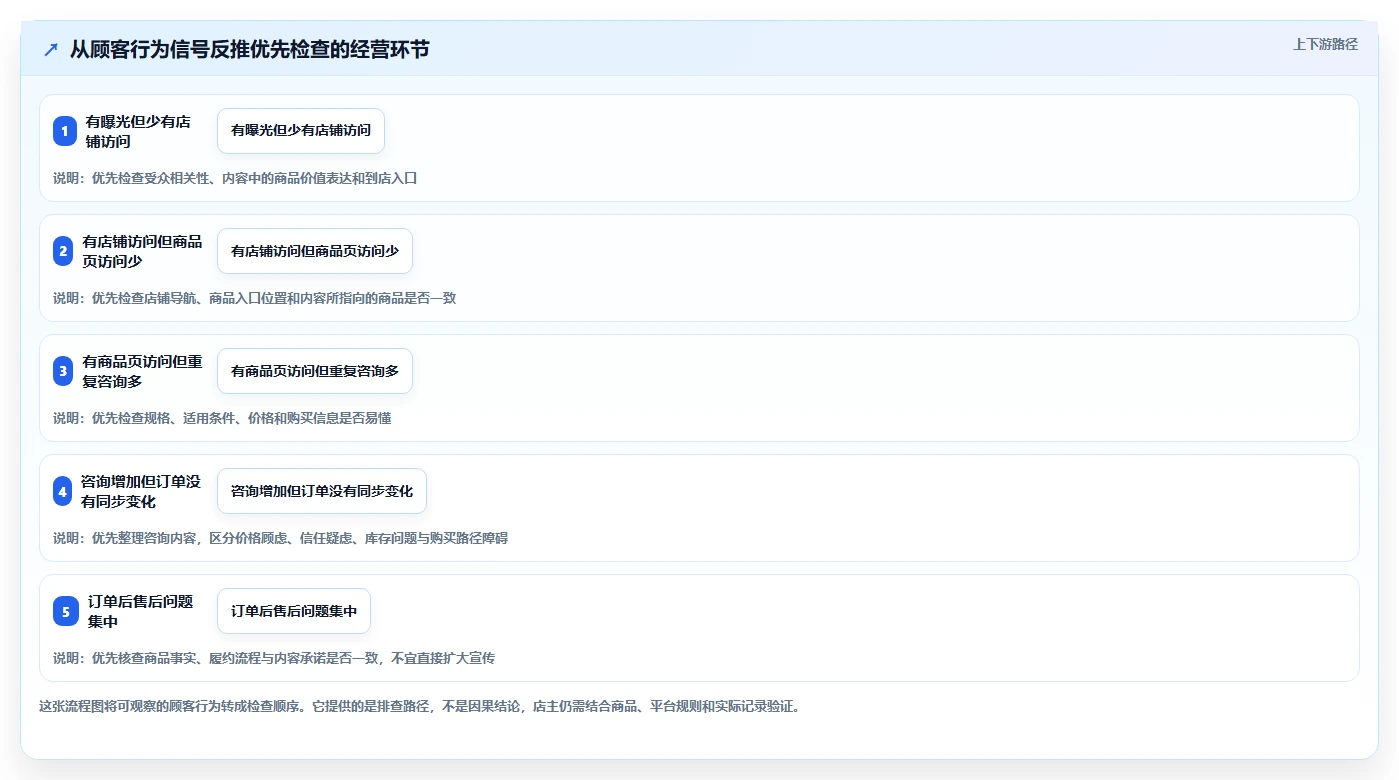
Task: Click the 有商品页访问但重复咨询多 chip button
Action: pyautogui.click(x=315, y=371)
